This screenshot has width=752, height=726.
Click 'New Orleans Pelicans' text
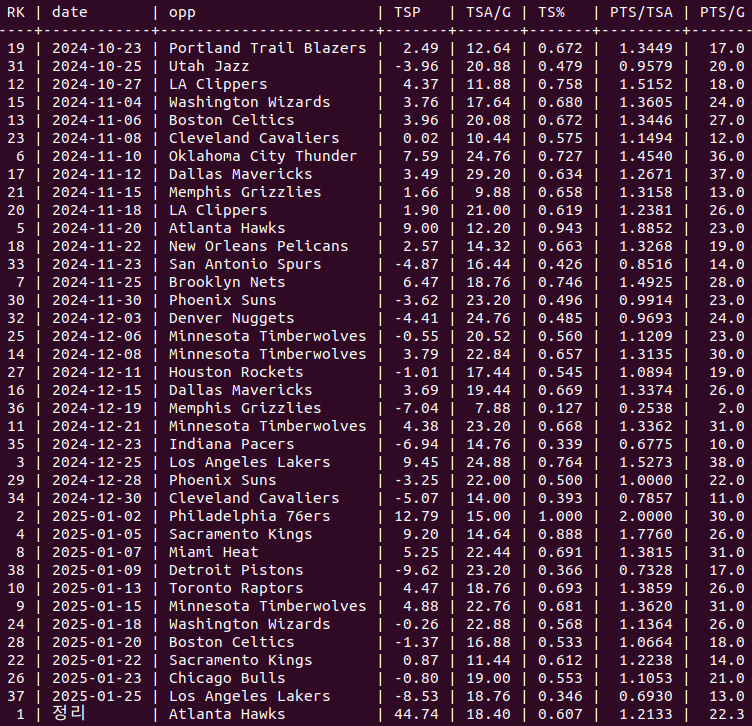click(258, 246)
